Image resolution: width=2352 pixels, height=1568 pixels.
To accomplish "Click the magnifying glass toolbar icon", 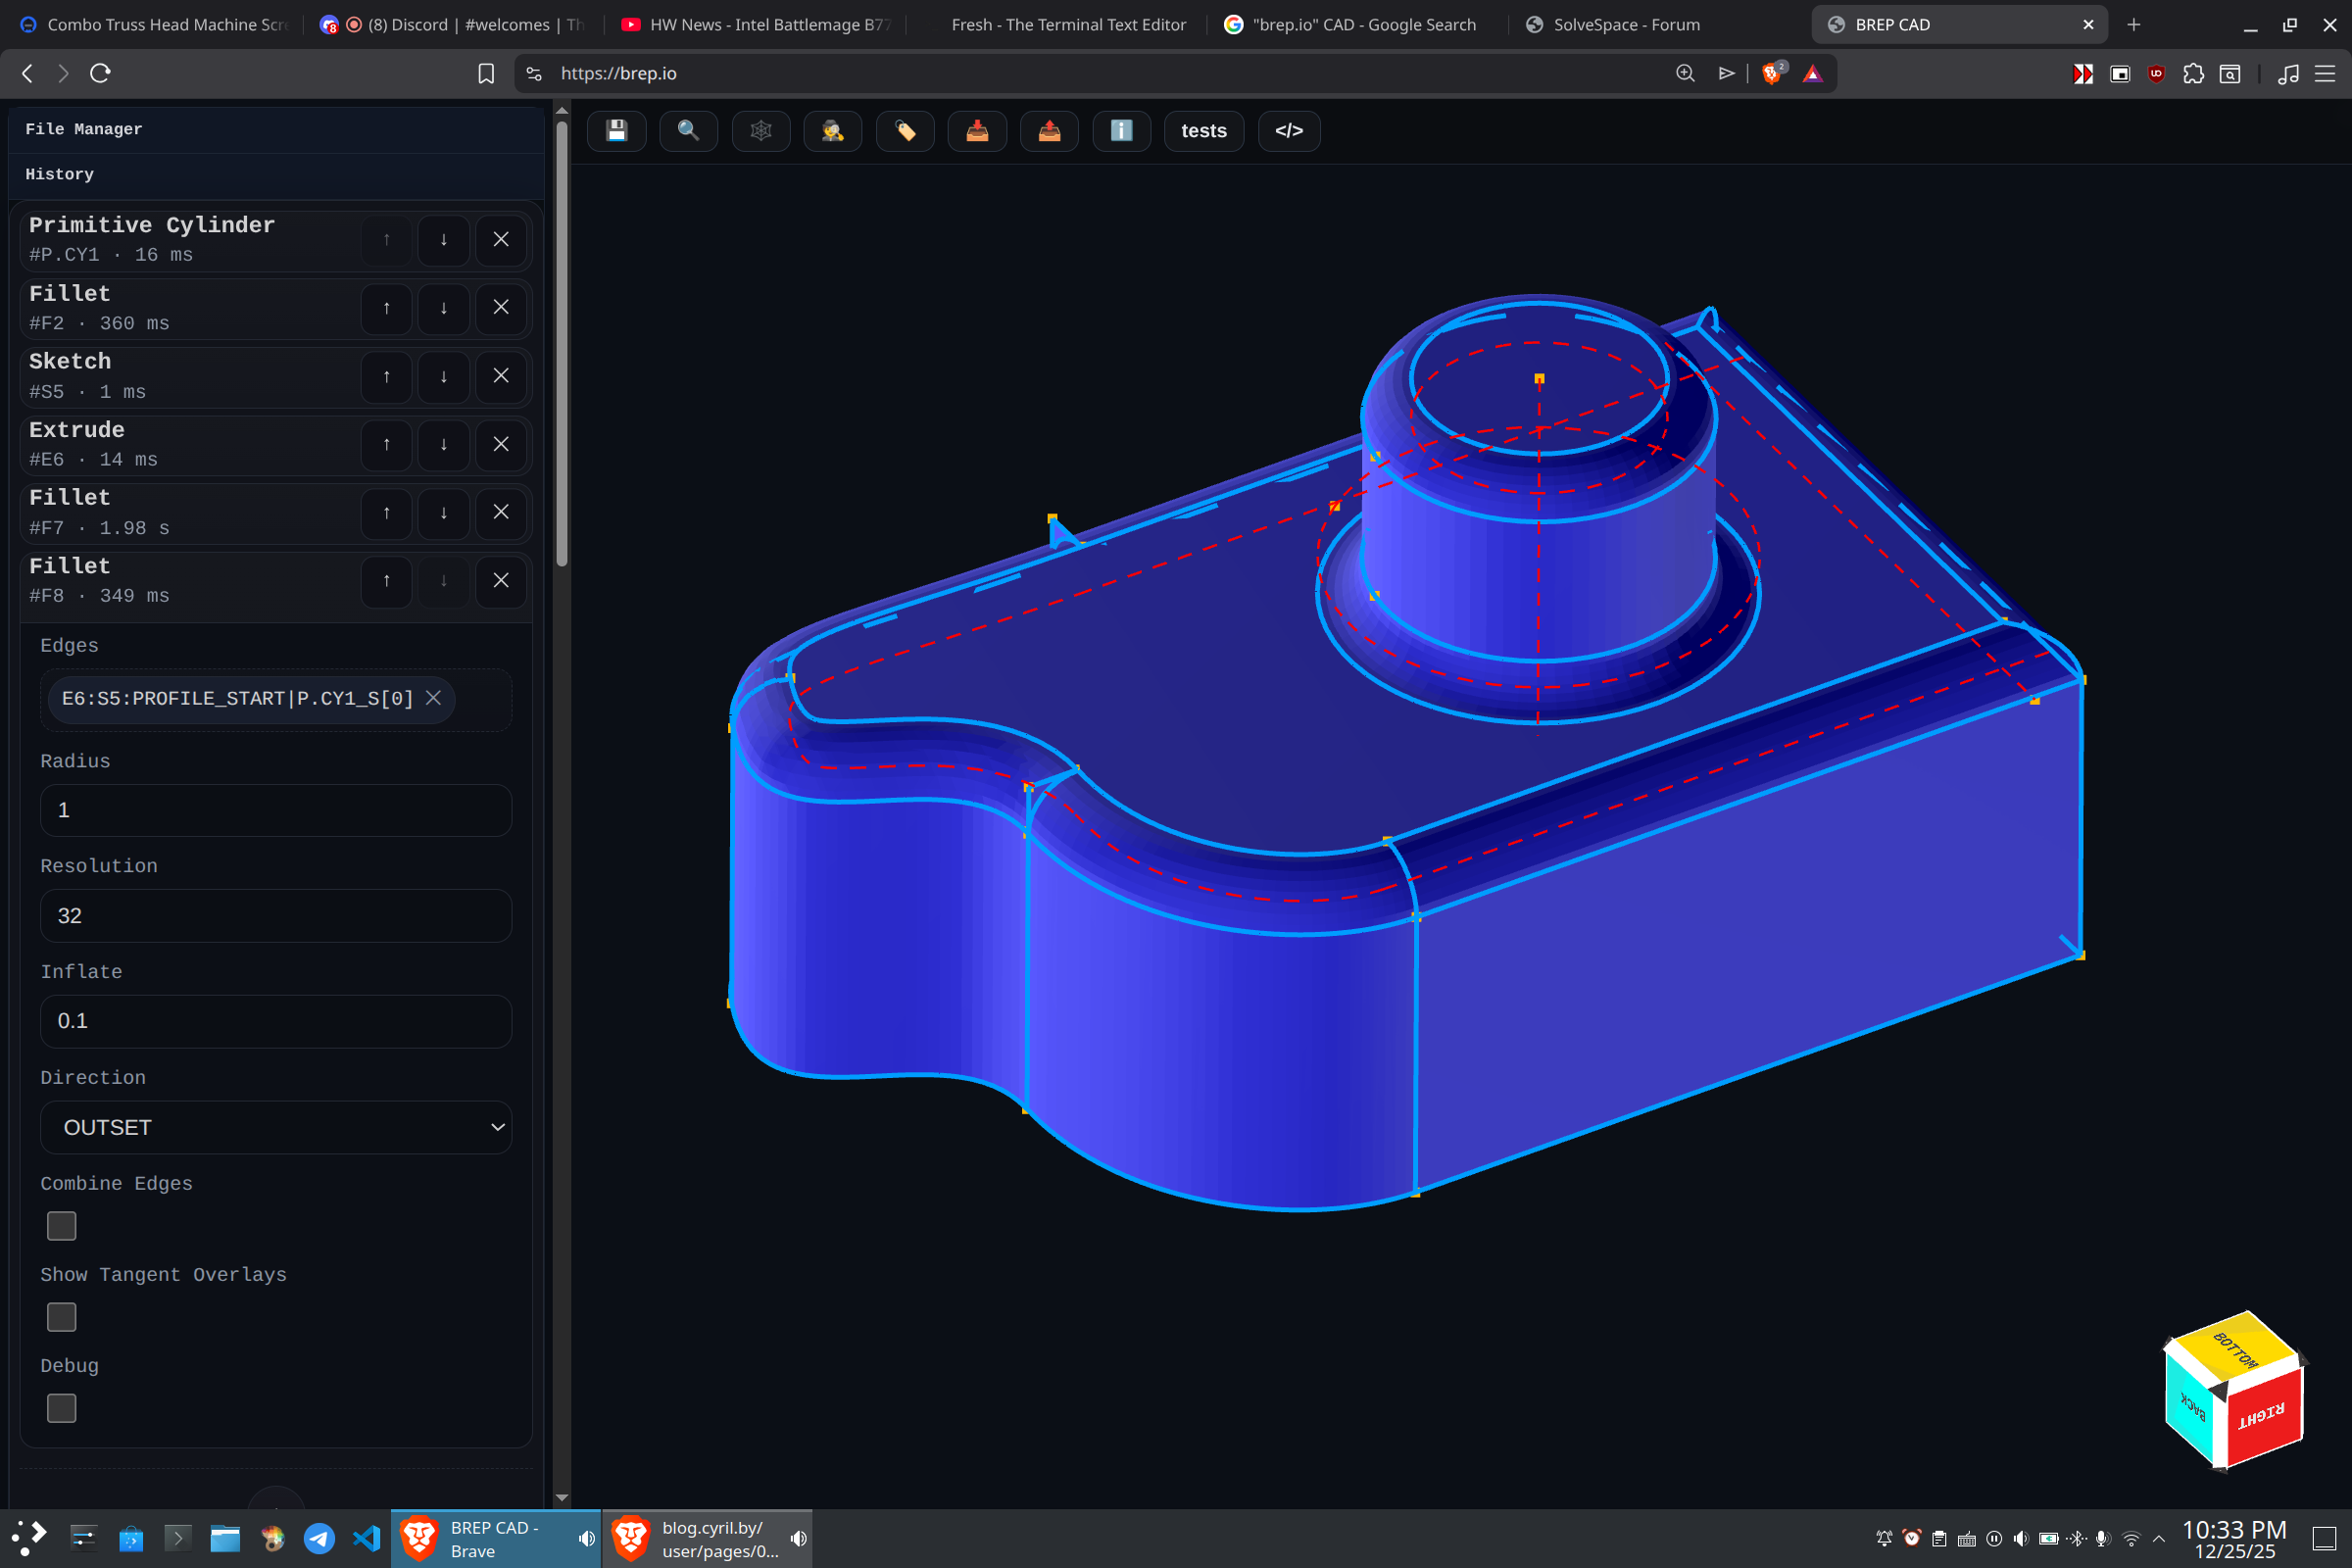I will click(688, 131).
